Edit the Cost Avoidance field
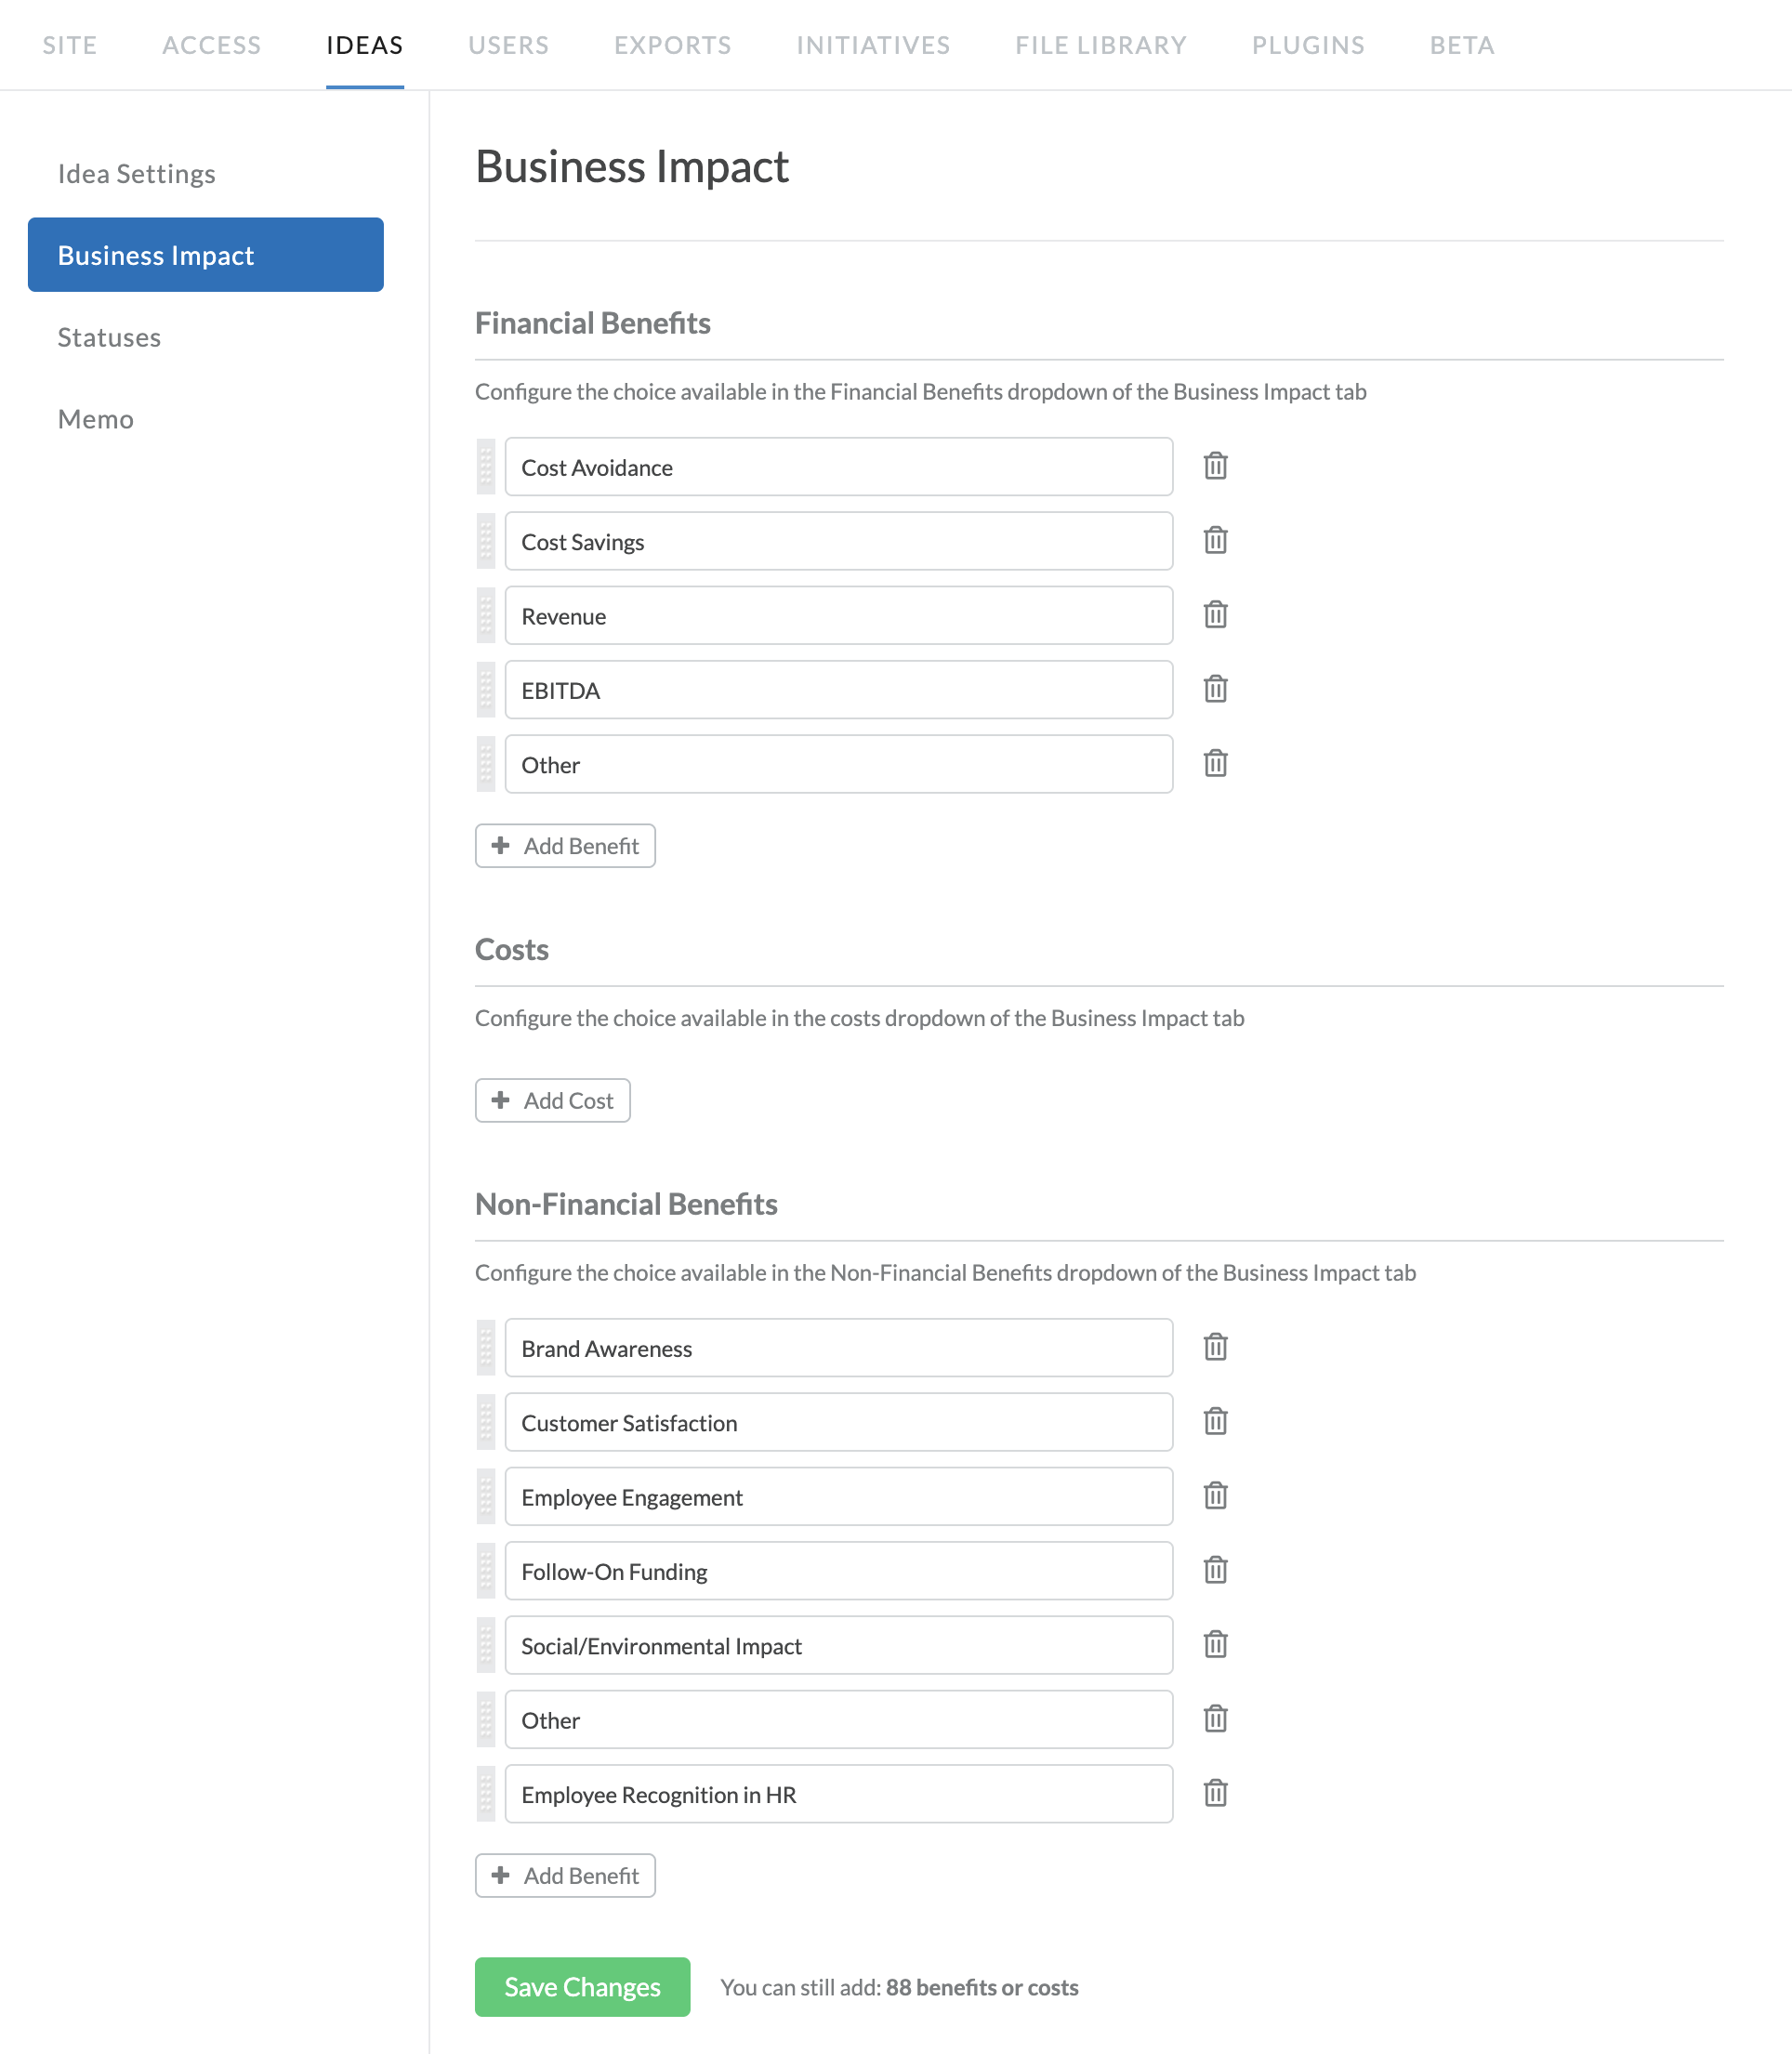 point(839,467)
